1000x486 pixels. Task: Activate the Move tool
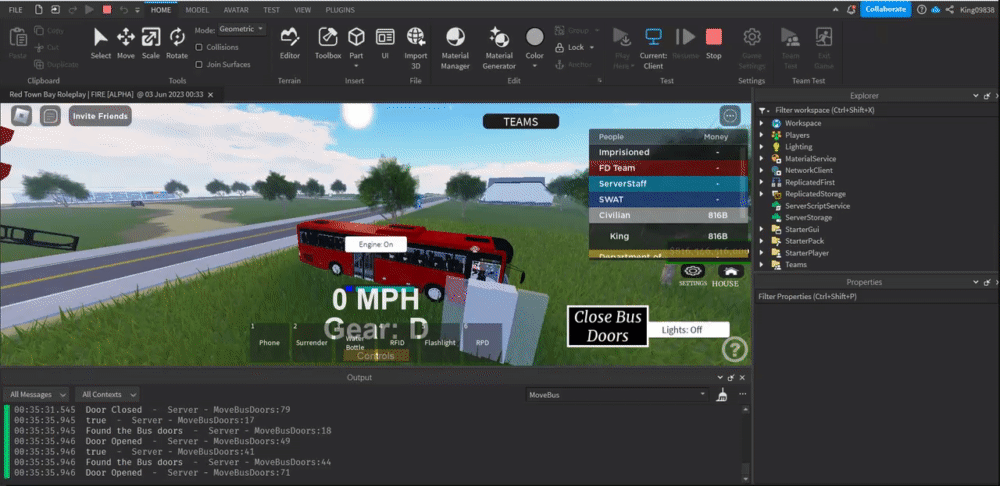coord(126,43)
